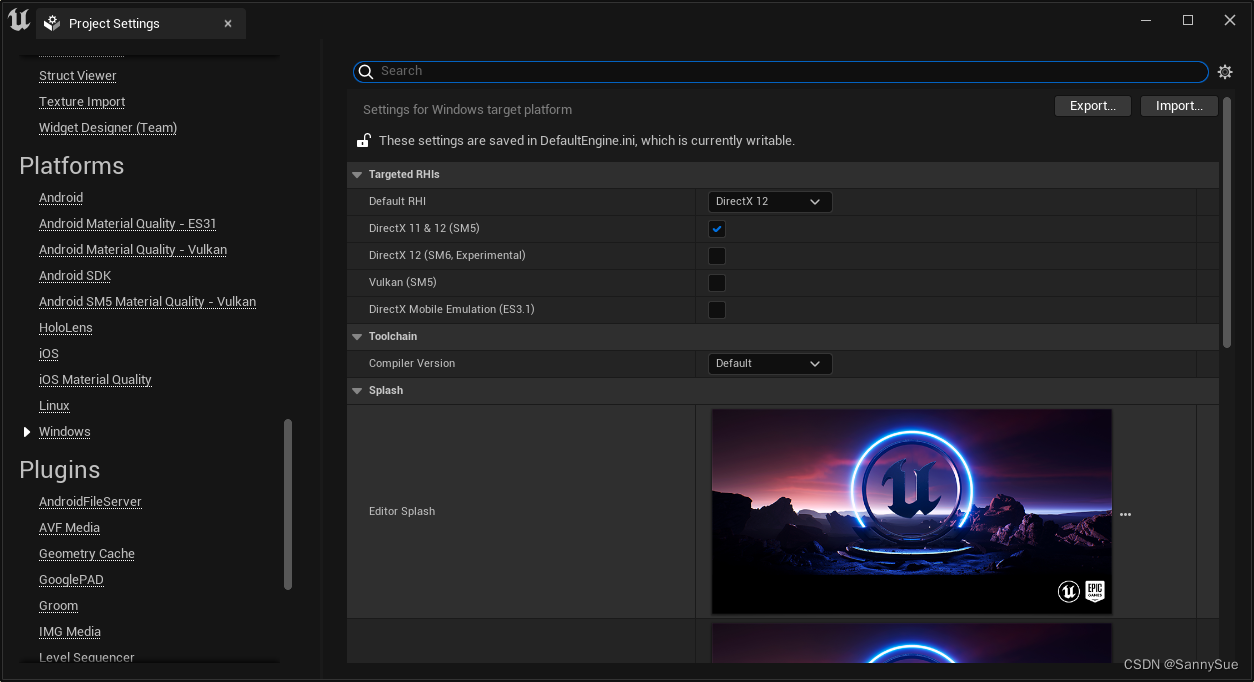
Task: Click the Project Settings tab icon
Action: tap(53, 23)
